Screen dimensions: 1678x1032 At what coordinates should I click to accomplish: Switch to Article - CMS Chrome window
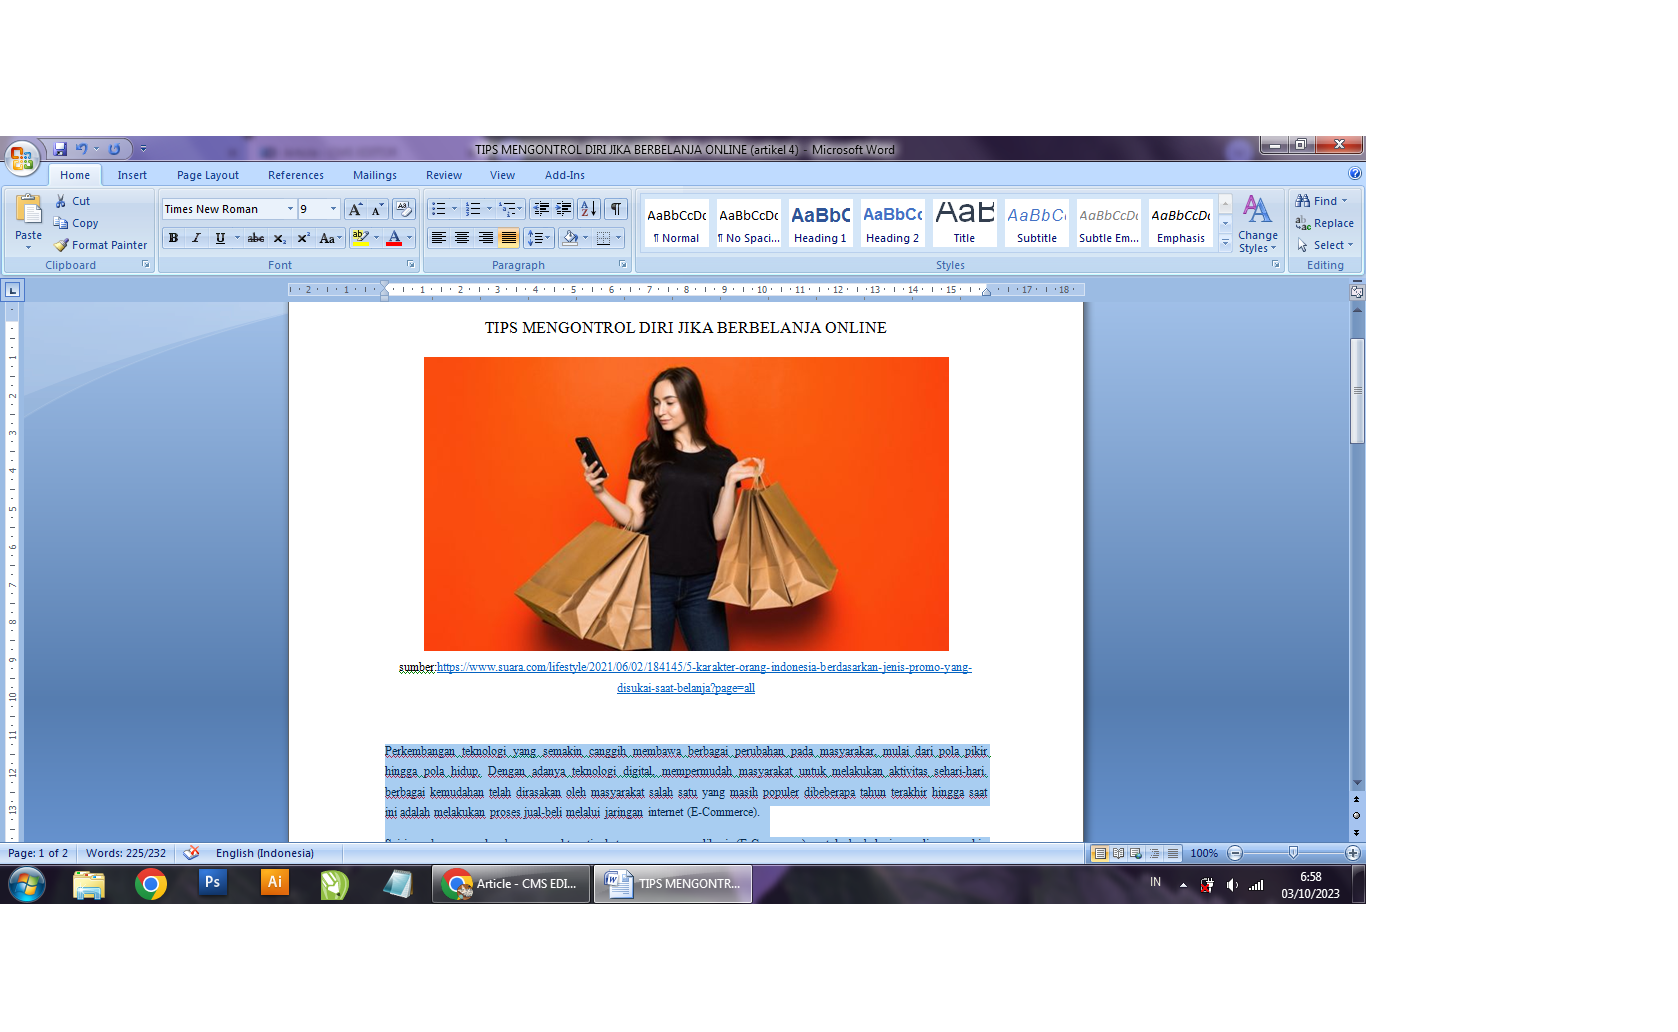click(511, 884)
